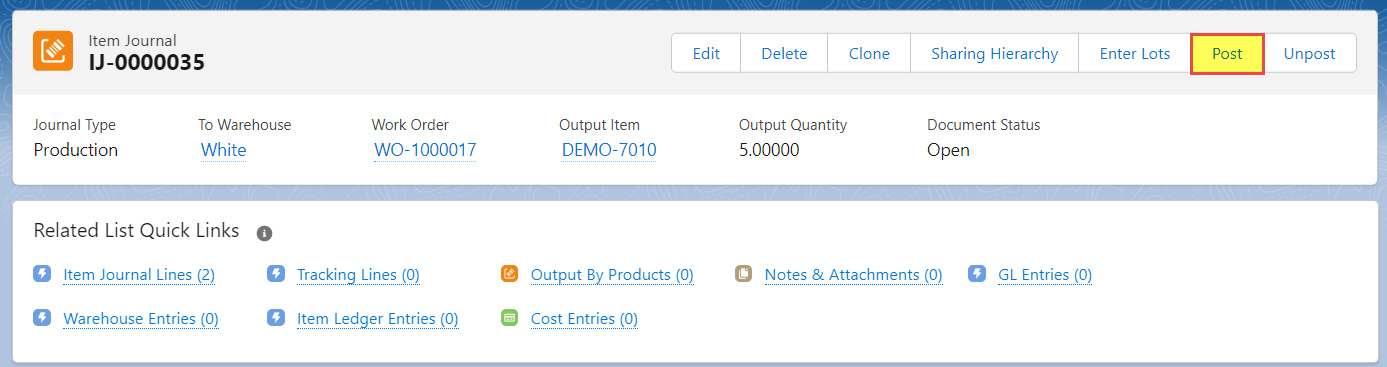The image size is (1387, 367).
Task: Click the Related List Quick Links info icon
Action: (x=264, y=233)
